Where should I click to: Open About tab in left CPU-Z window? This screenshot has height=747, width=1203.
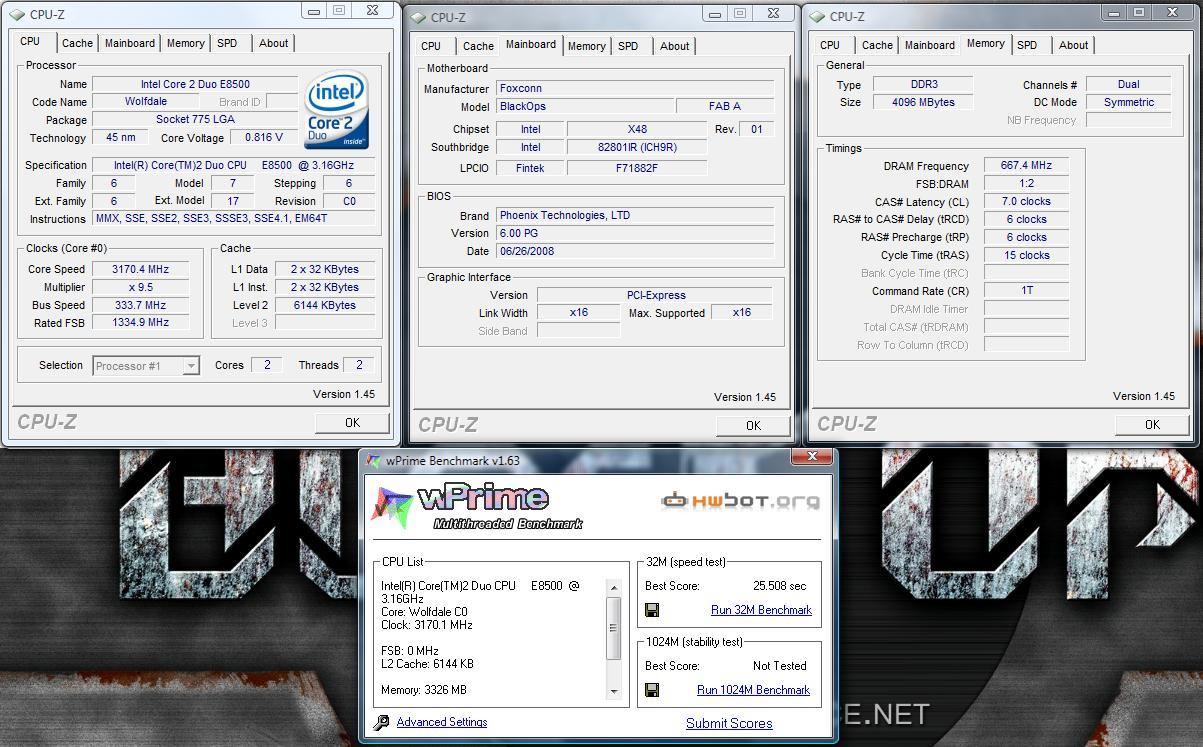[274, 43]
